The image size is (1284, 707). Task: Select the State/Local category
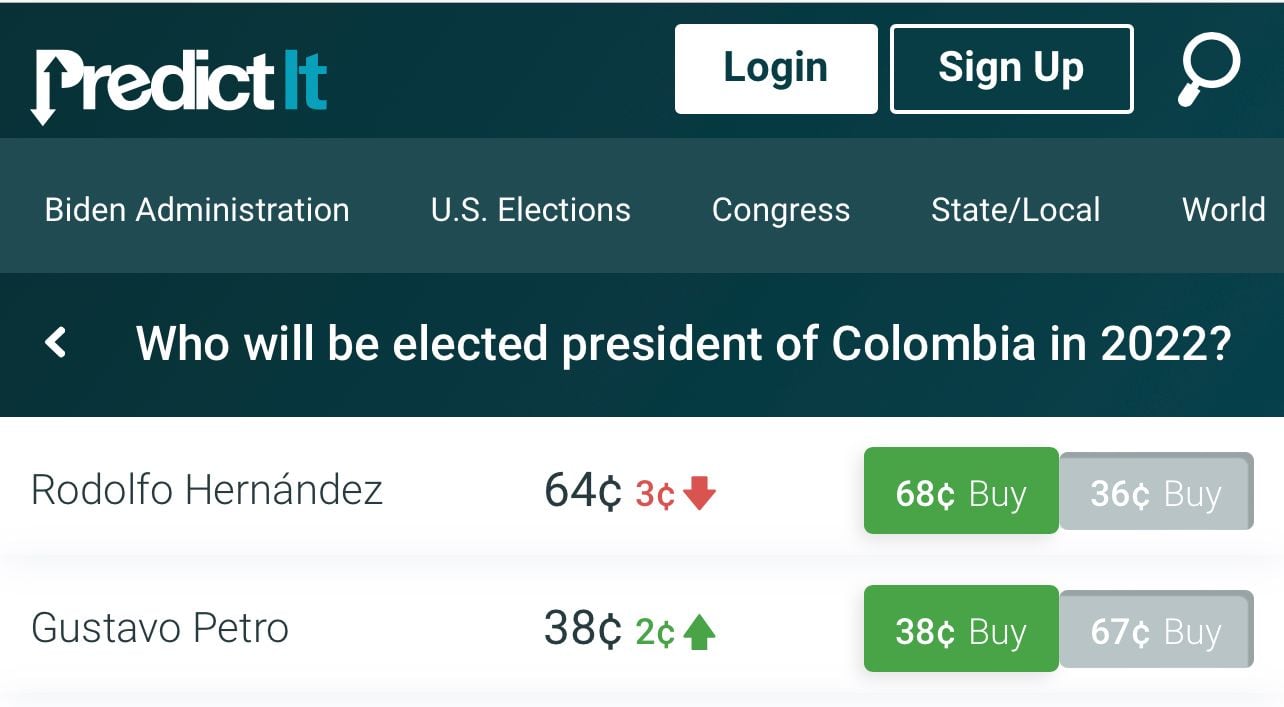tap(1016, 210)
